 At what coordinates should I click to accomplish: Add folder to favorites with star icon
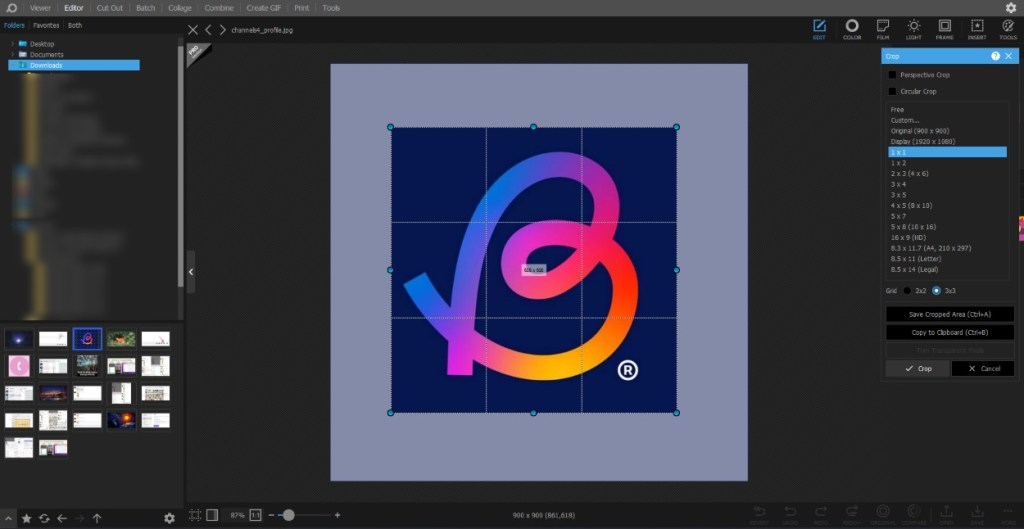[27, 518]
